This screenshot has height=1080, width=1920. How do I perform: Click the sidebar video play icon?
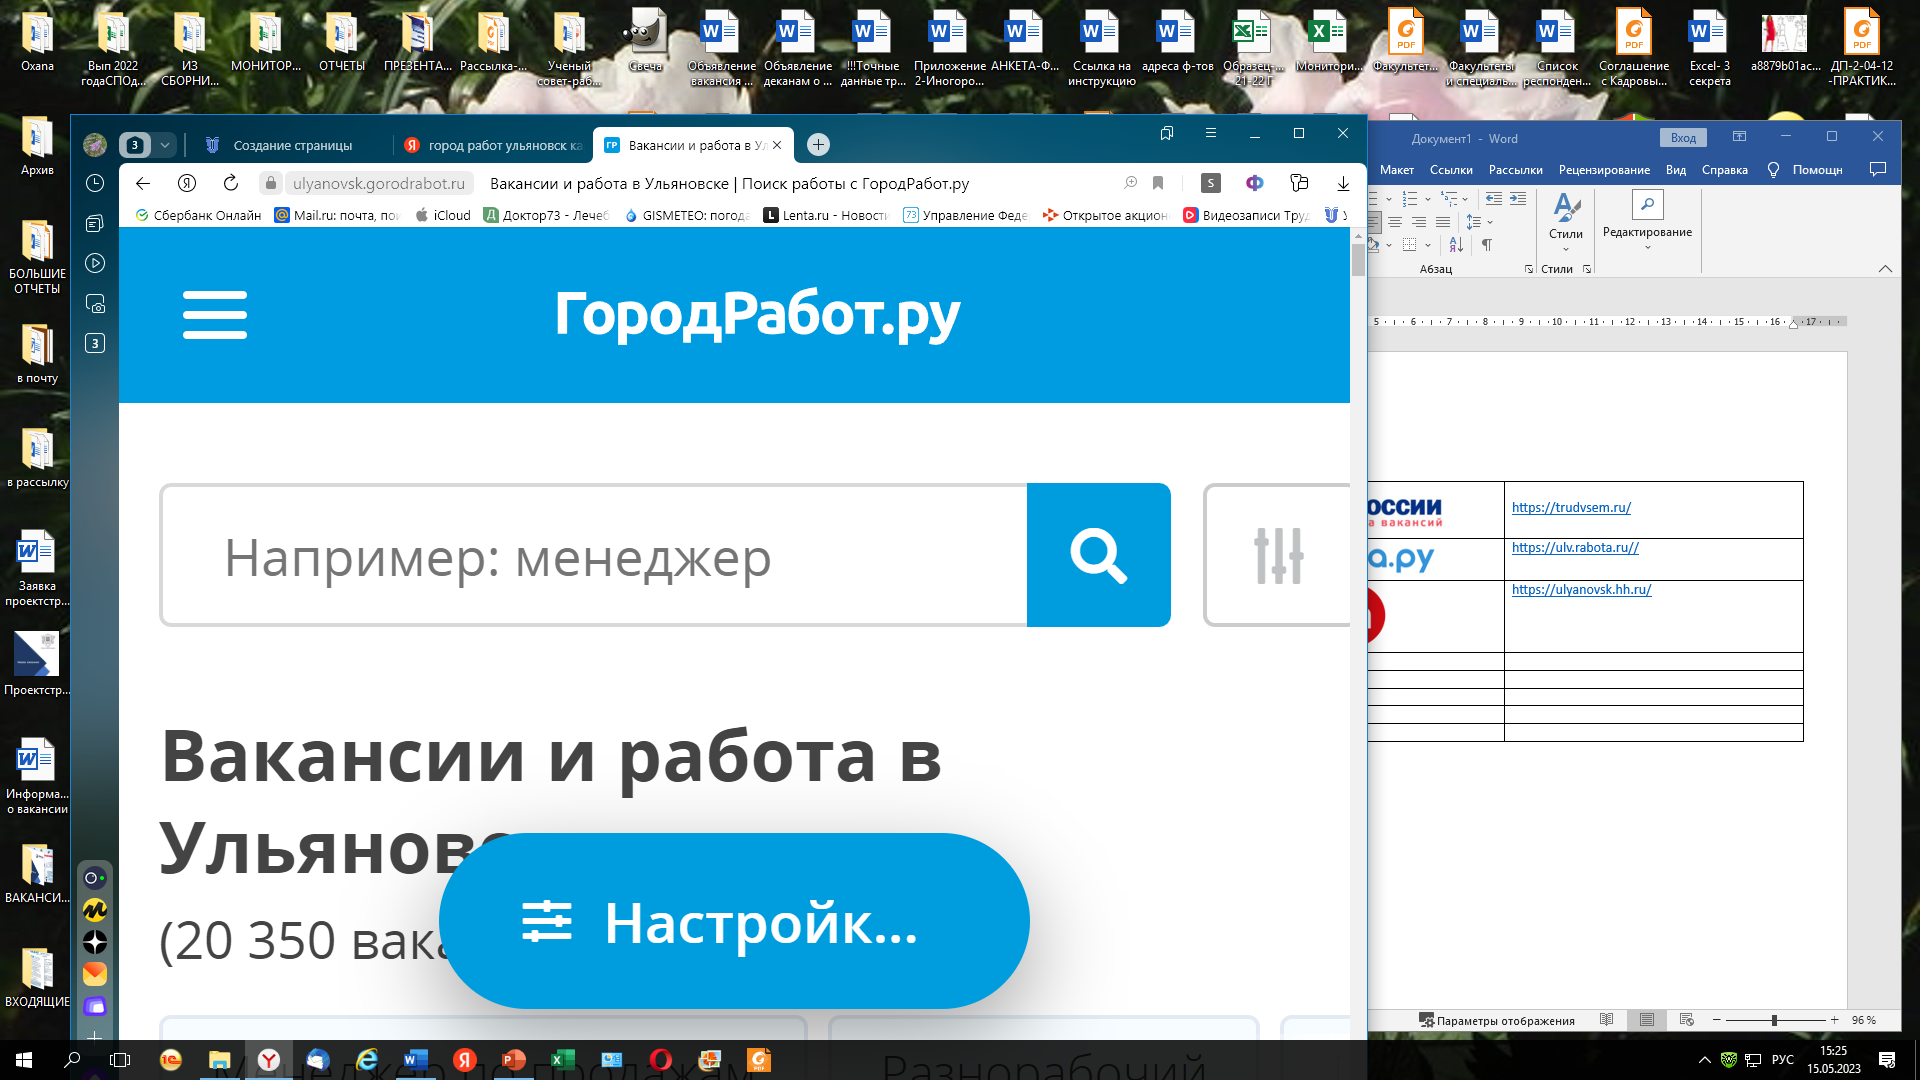point(95,263)
